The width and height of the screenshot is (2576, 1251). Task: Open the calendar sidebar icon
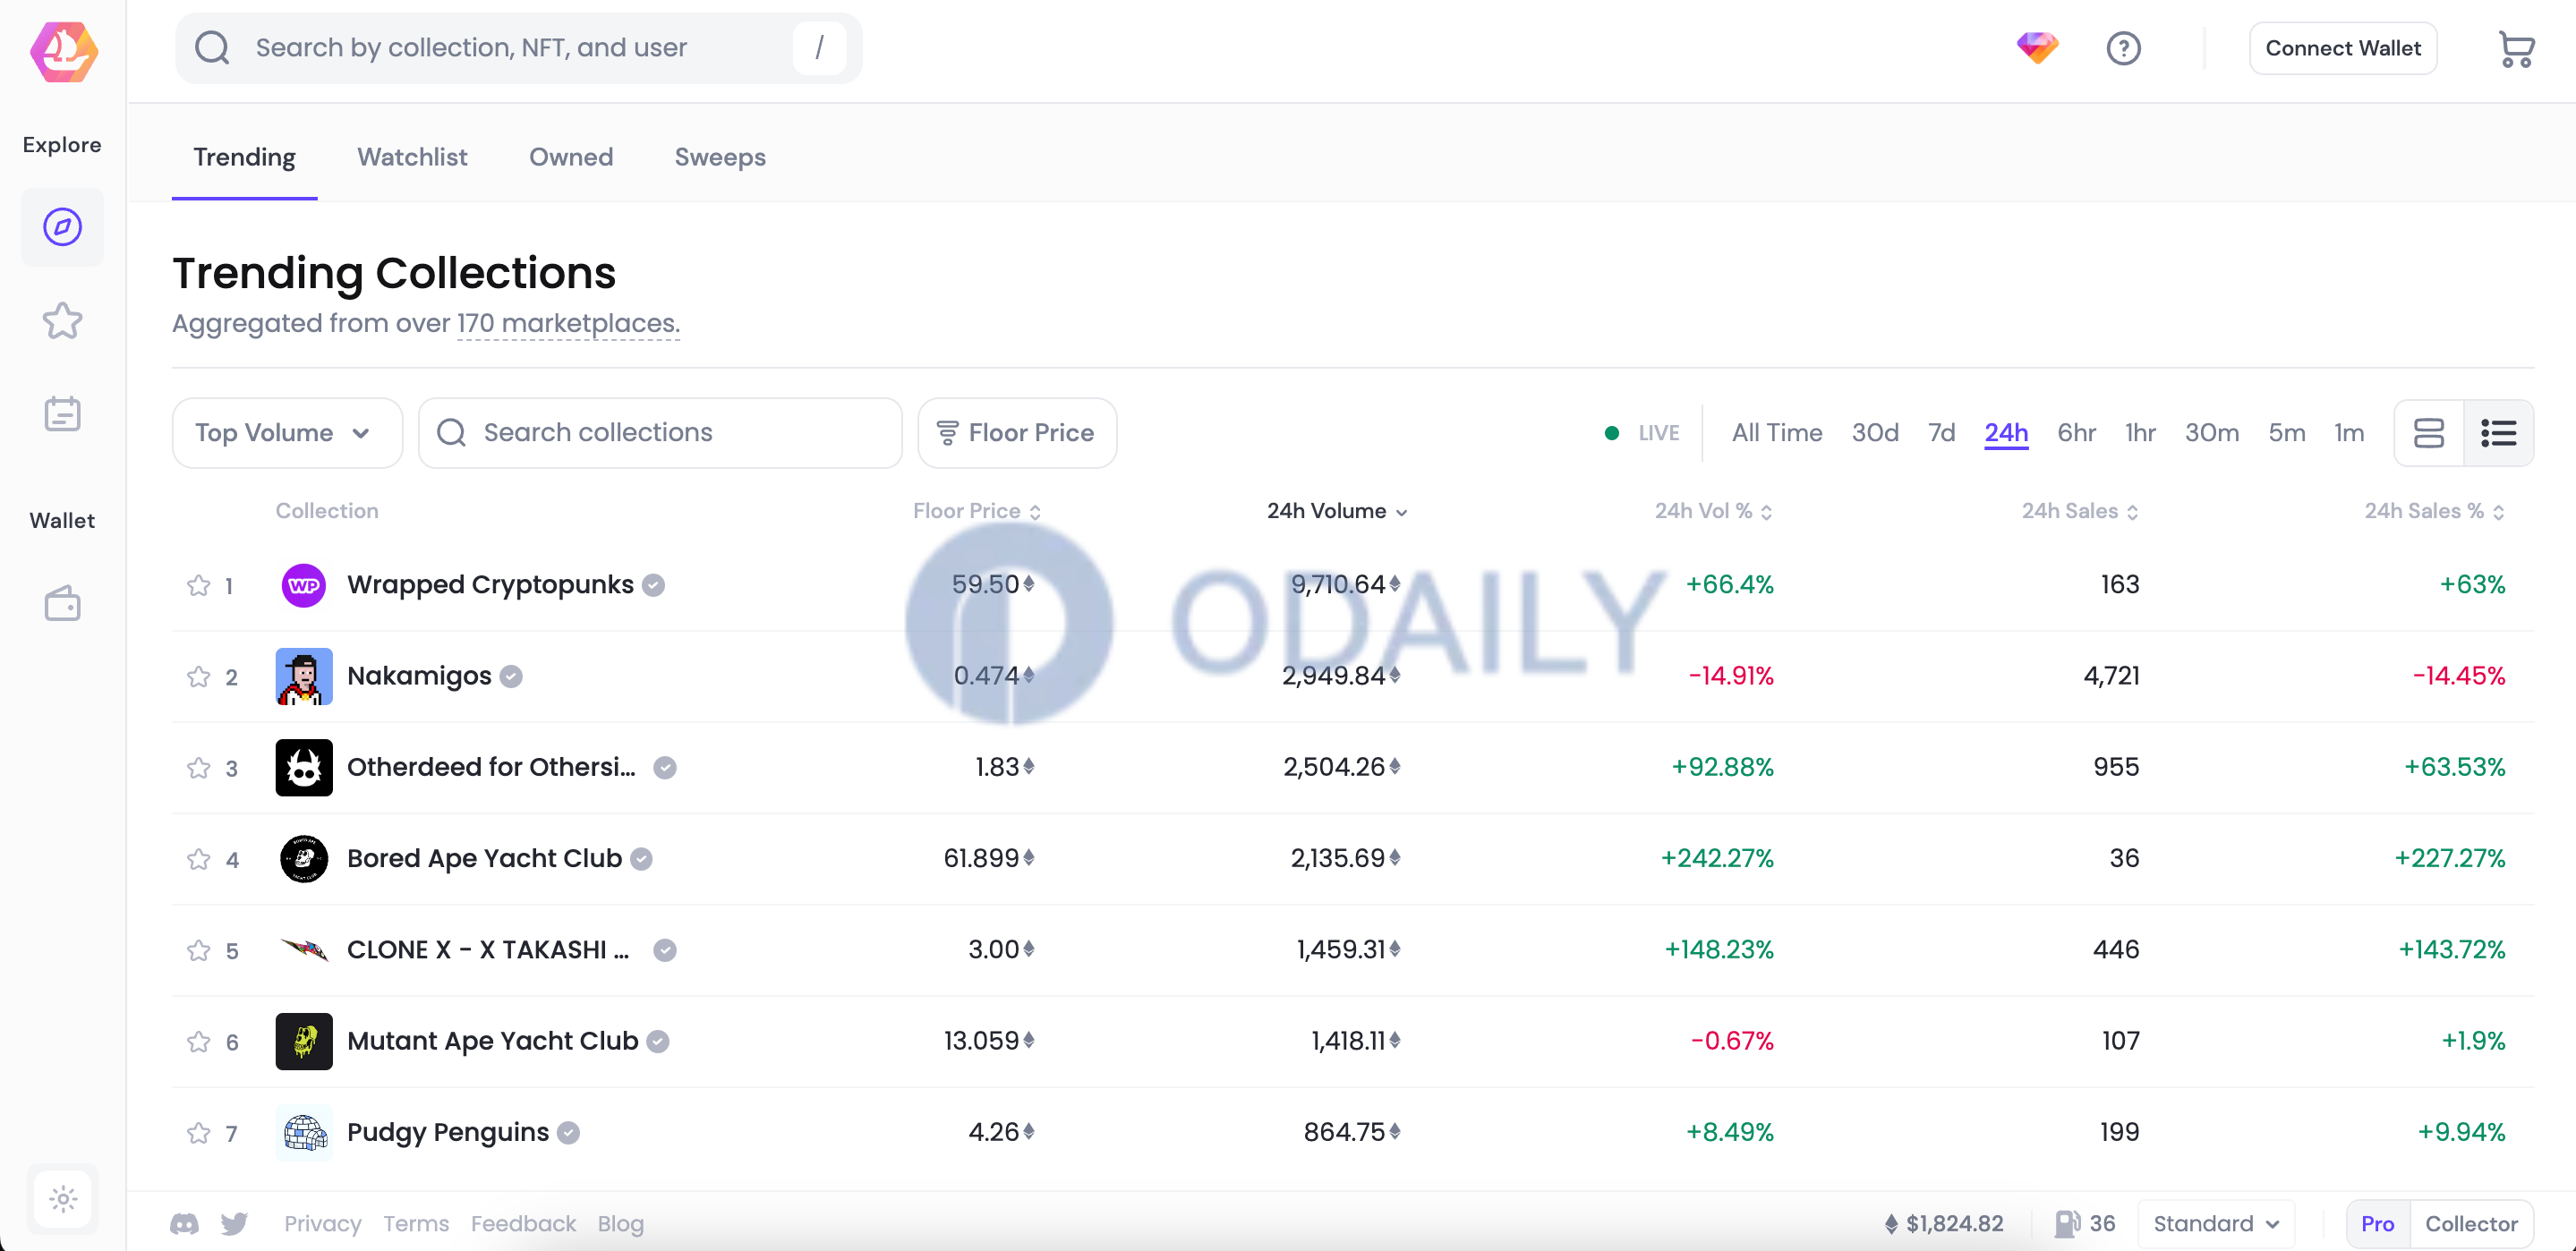click(62, 413)
